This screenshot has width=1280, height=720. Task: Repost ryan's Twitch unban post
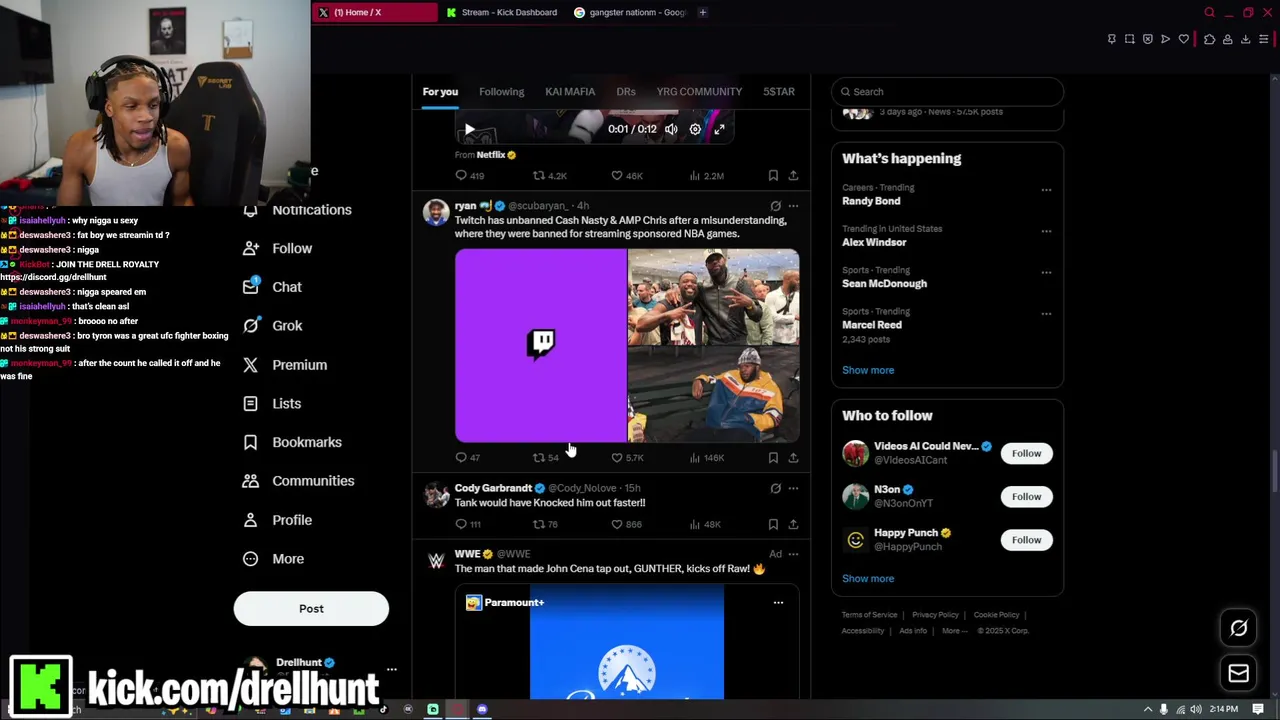[545, 457]
